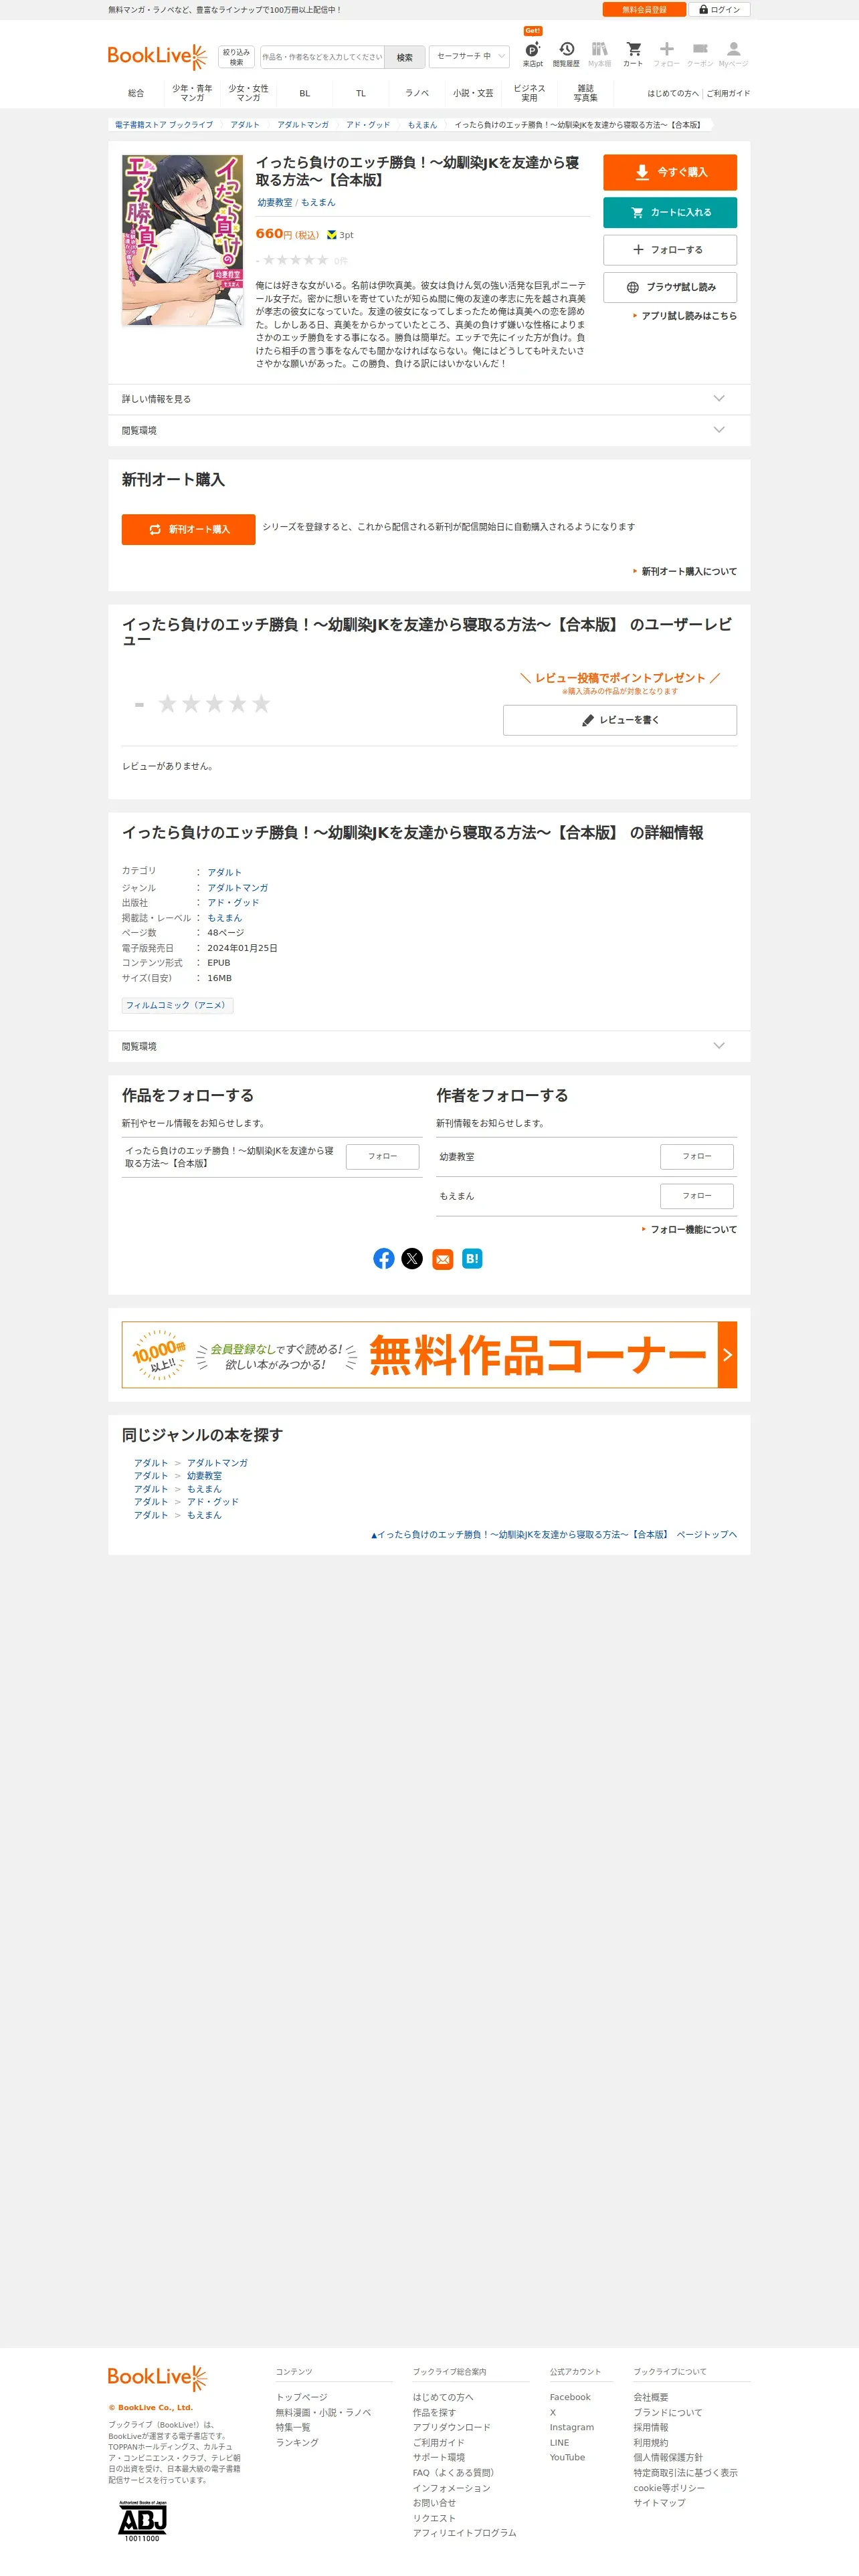The image size is (859, 2576).
Task: Click the フィルムコミック（アニメ）tag
Action: click(x=177, y=1005)
